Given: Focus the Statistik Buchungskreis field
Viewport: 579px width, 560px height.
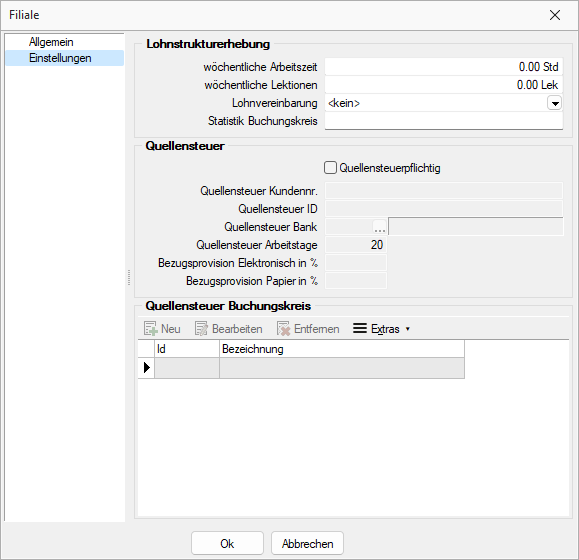Looking at the screenshot, I should [444, 121].
